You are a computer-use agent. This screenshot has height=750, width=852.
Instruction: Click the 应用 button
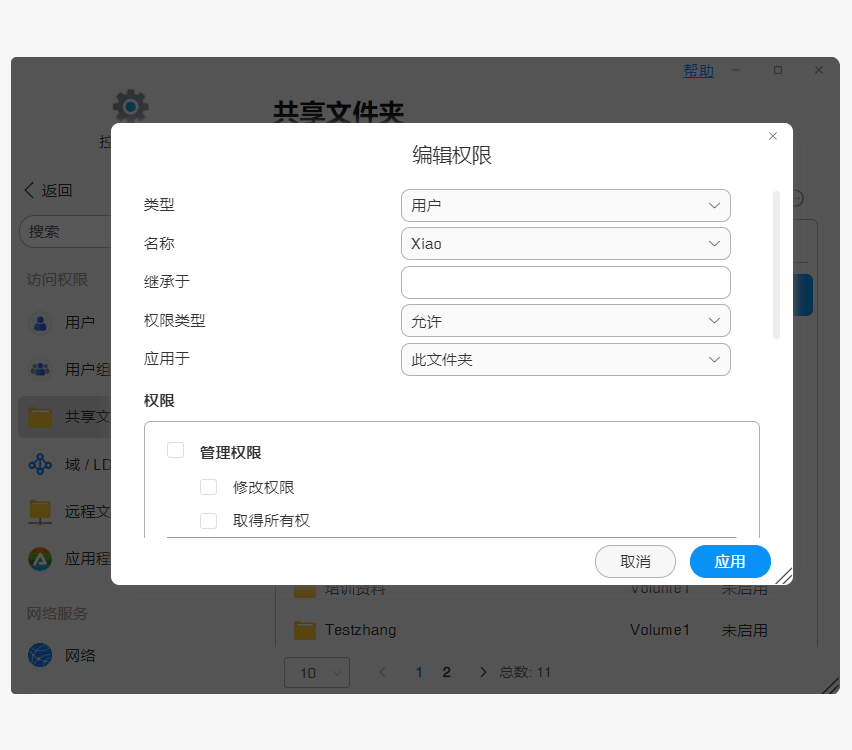730,561
